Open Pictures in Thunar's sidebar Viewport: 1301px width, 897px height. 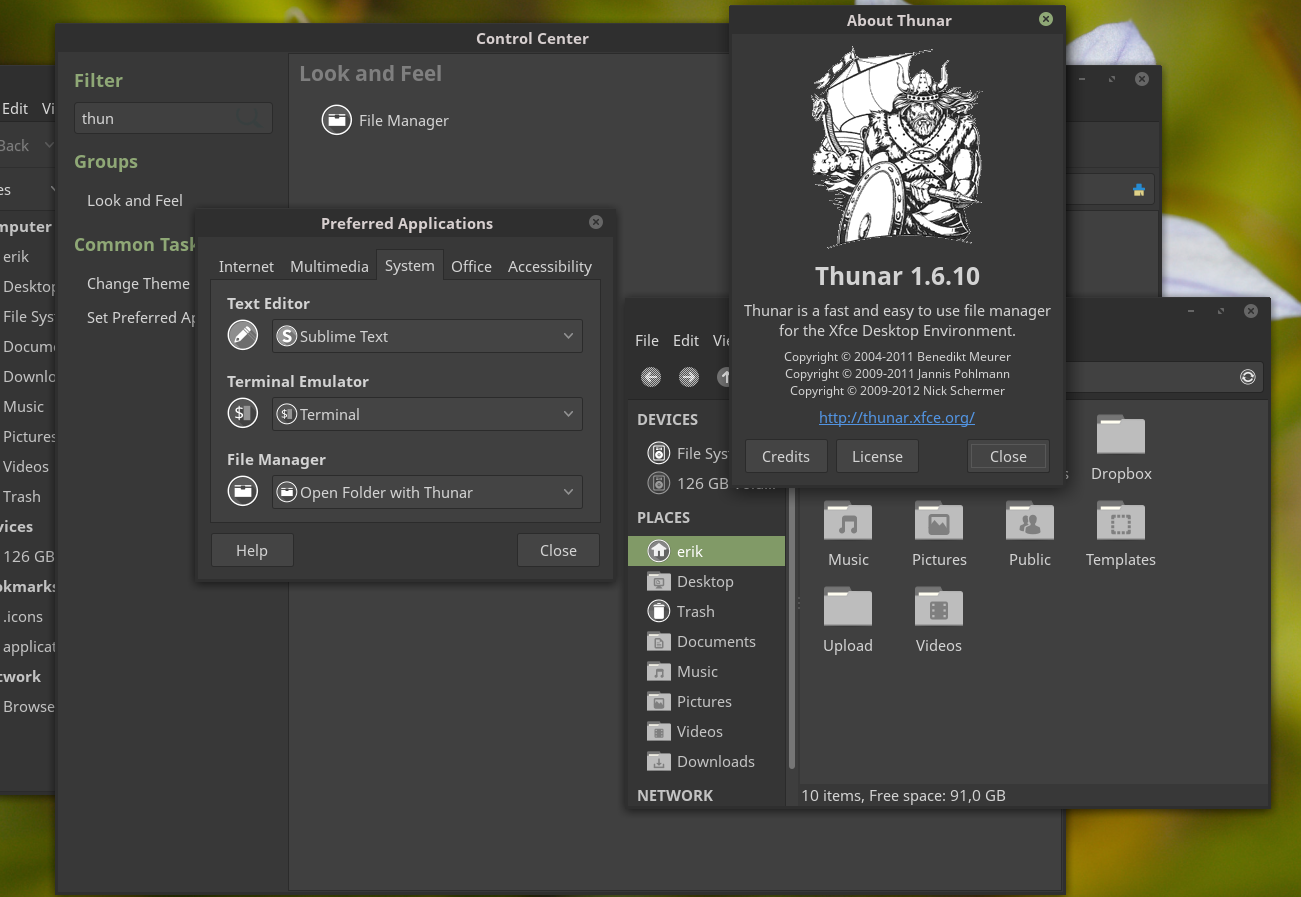[706, 701]
